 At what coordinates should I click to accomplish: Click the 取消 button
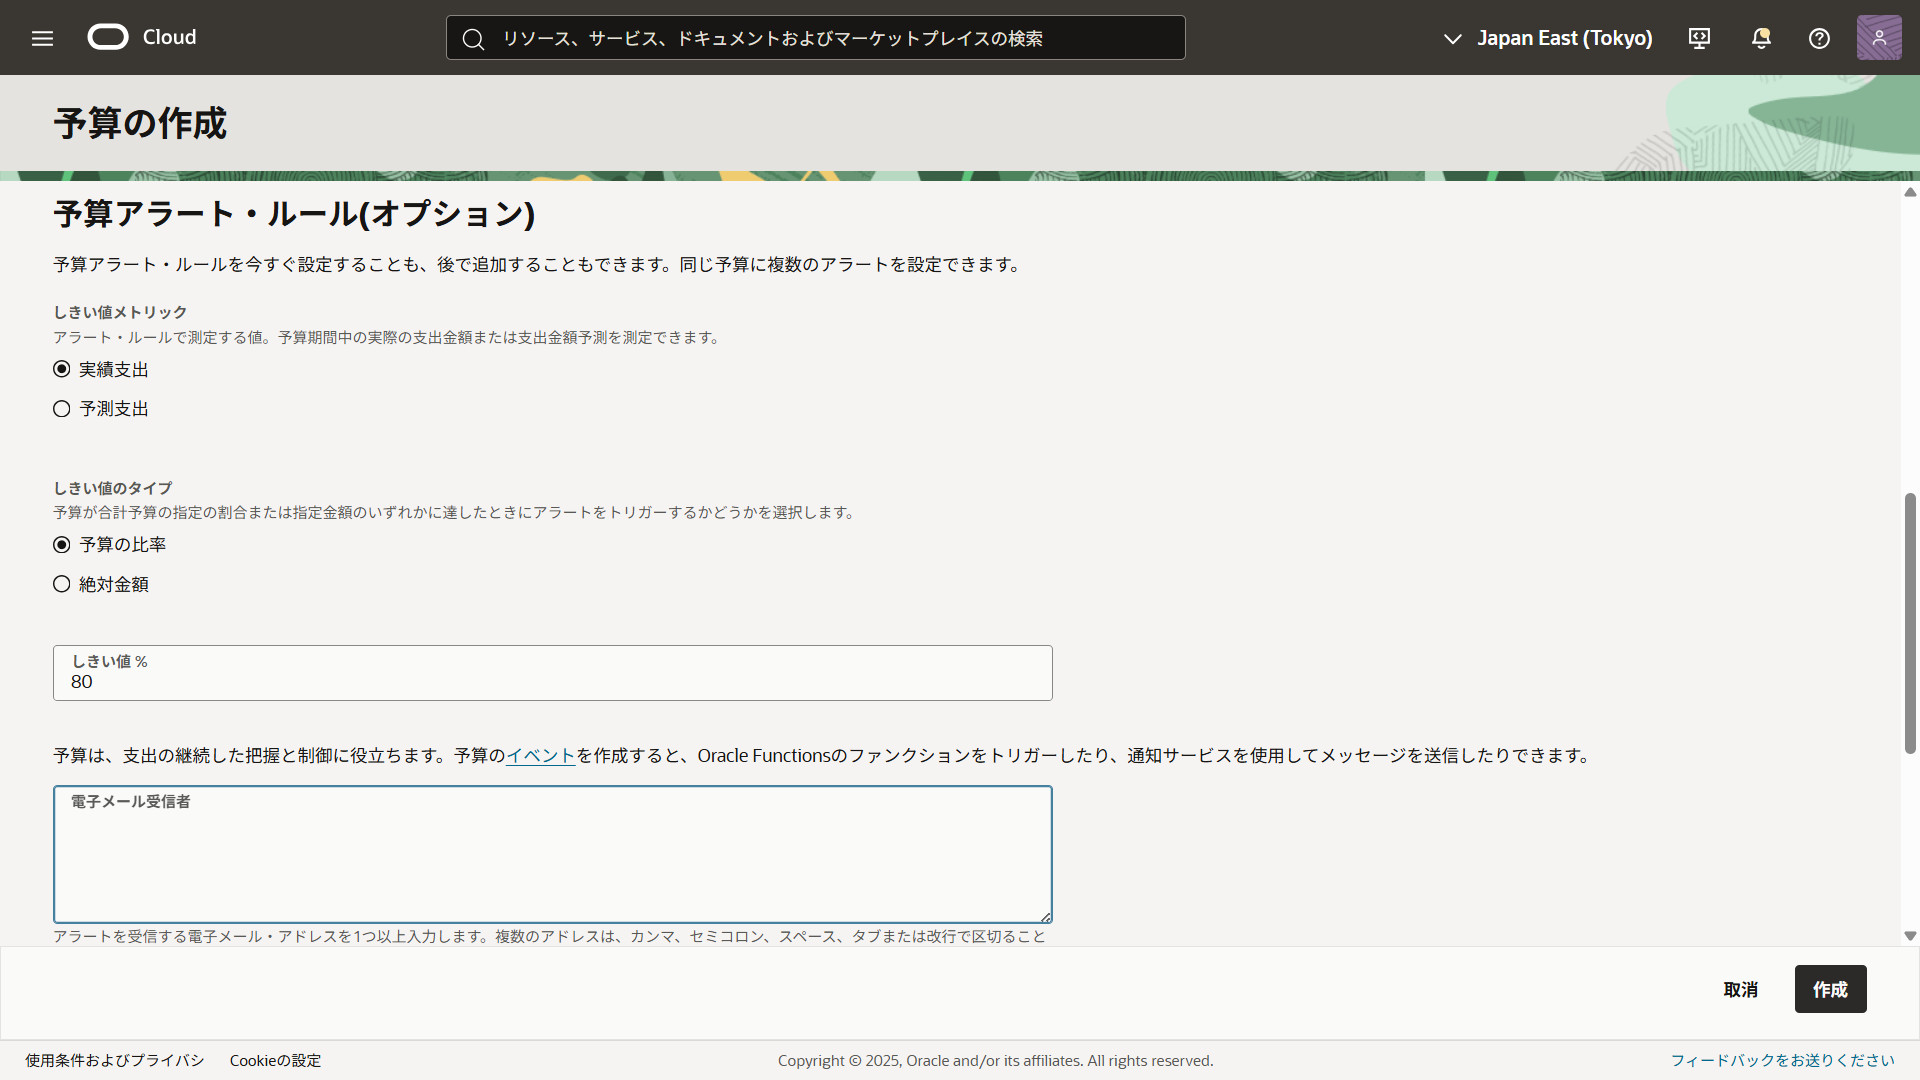pos(1740,989)
